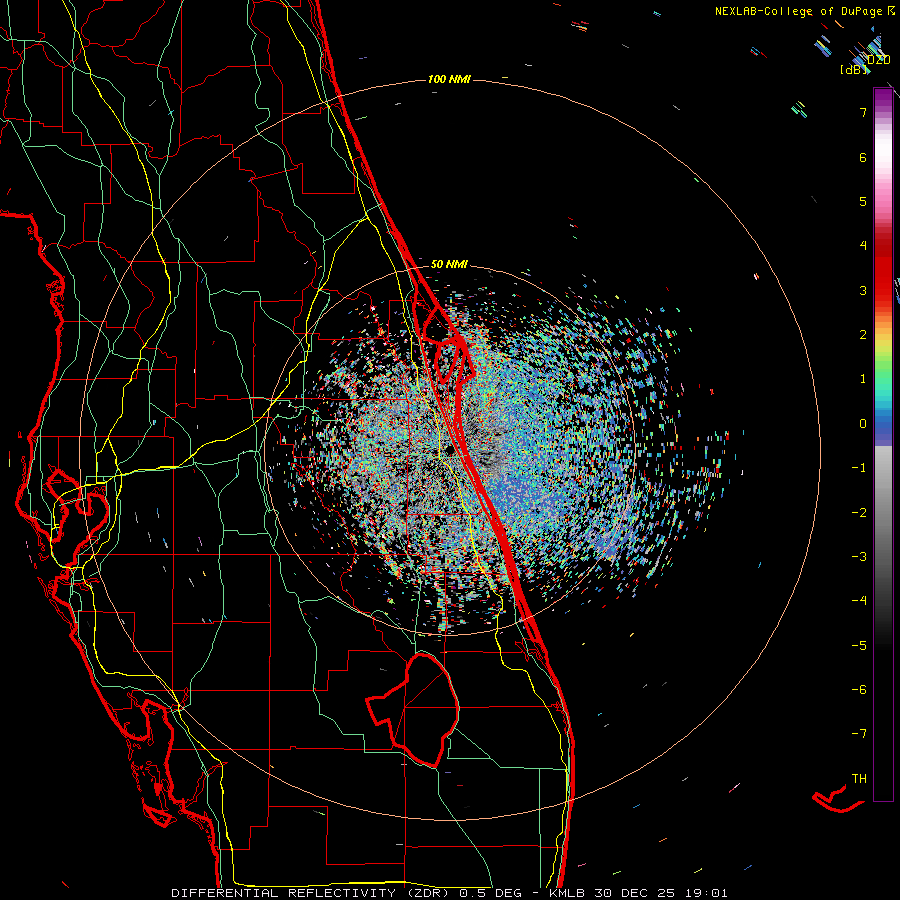
Task: Click the "[dB]" unit label above the scale
Action: tap(854, 69)
